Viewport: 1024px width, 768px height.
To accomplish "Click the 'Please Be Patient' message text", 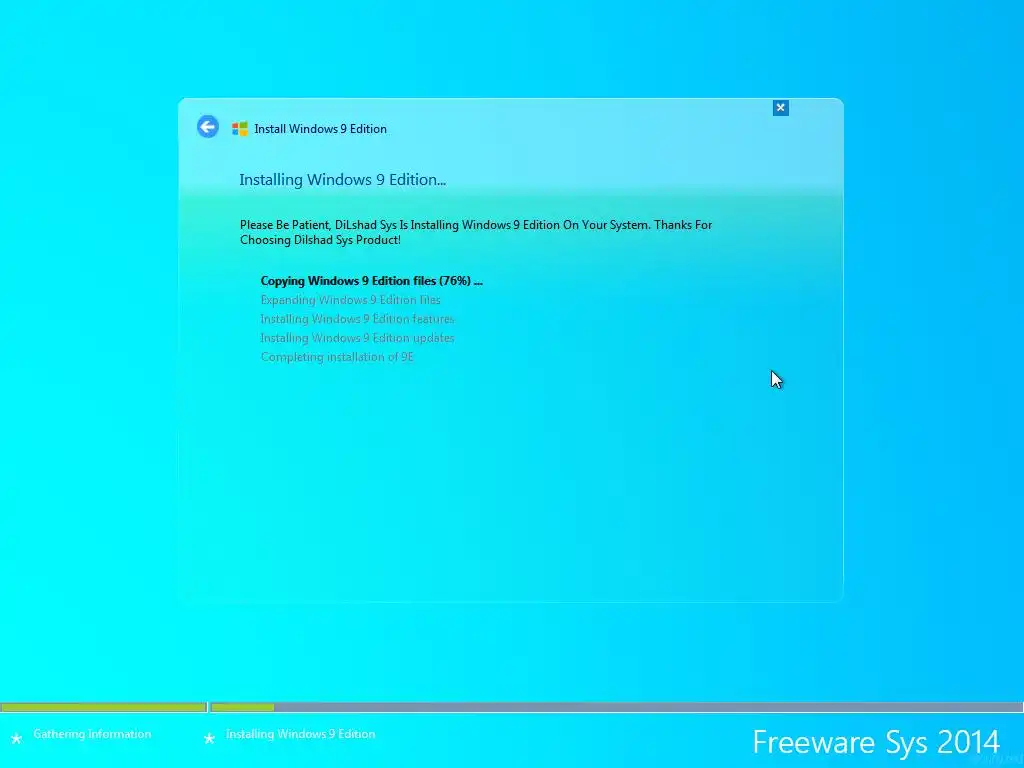I will 476,232.
